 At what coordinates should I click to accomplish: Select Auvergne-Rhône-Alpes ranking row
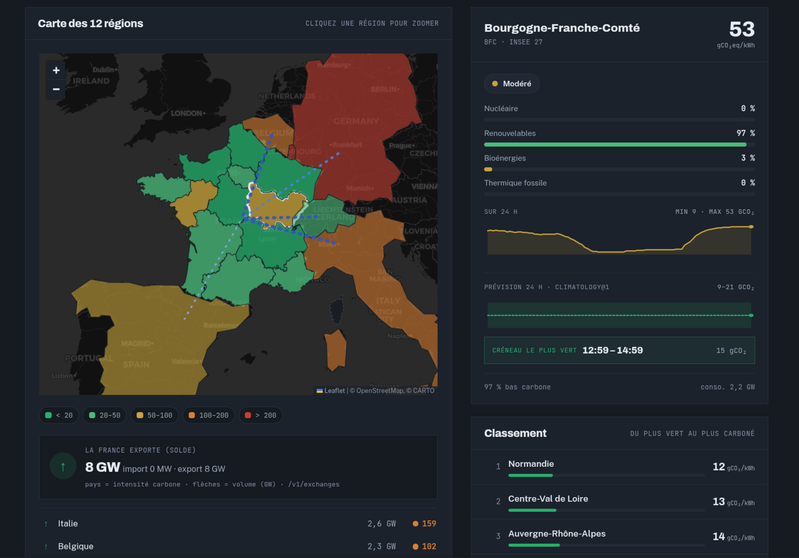pos(619,537)
